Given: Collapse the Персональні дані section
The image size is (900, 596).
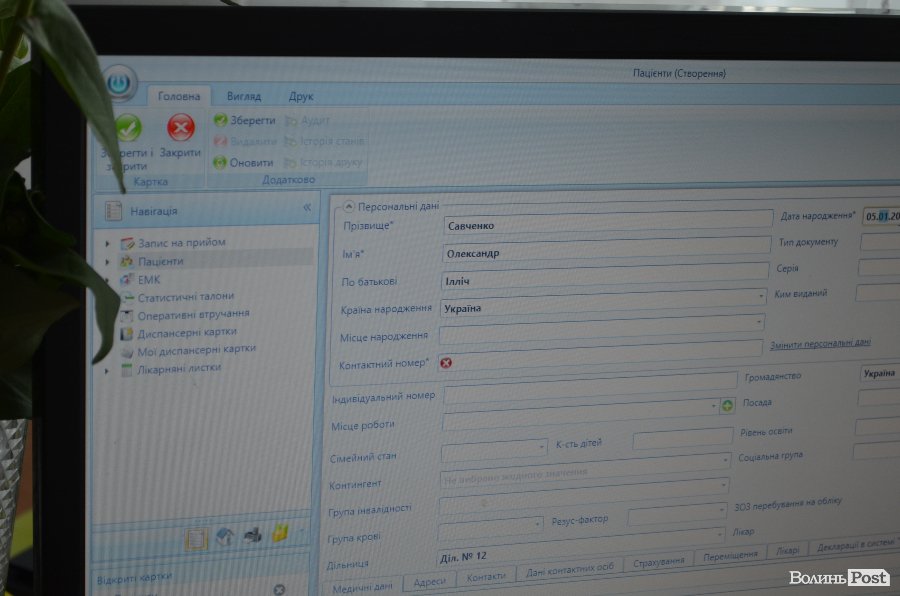Looking at the screenshot, I should coord(348,207).
